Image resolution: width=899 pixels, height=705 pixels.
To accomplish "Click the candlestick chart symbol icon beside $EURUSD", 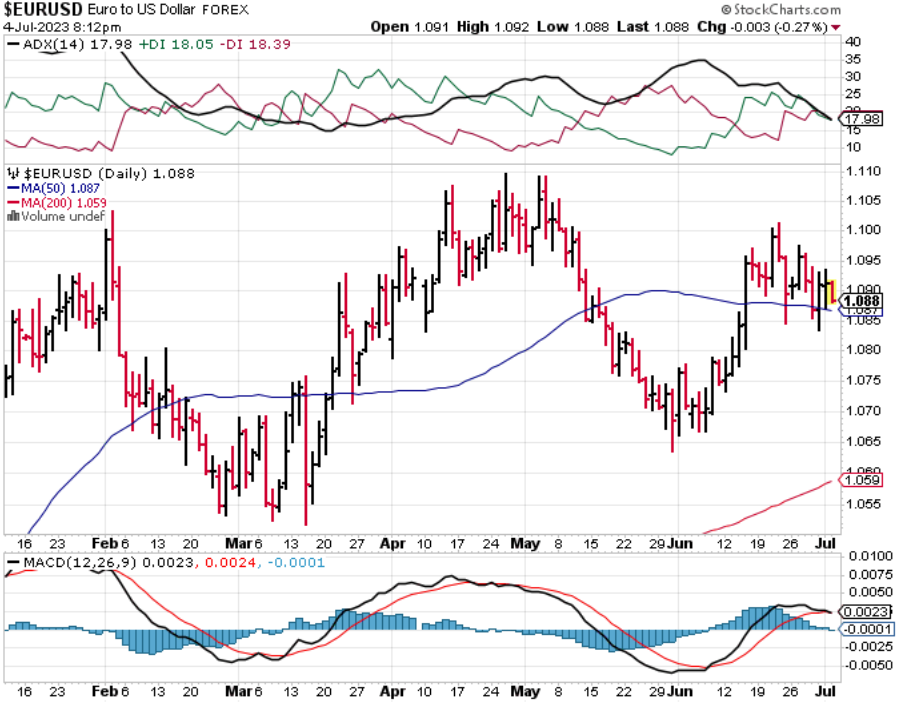I will [13, 172].
